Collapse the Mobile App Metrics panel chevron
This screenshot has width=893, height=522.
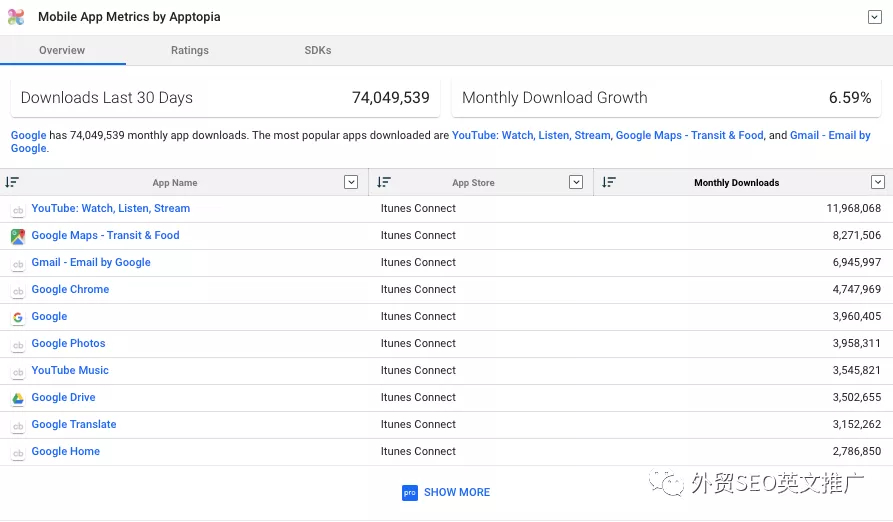(x=875, y=17)
